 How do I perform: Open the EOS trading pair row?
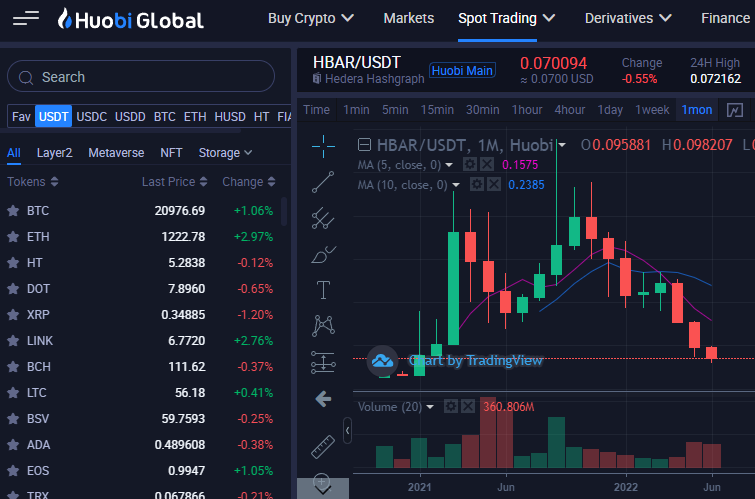point(141,471)
